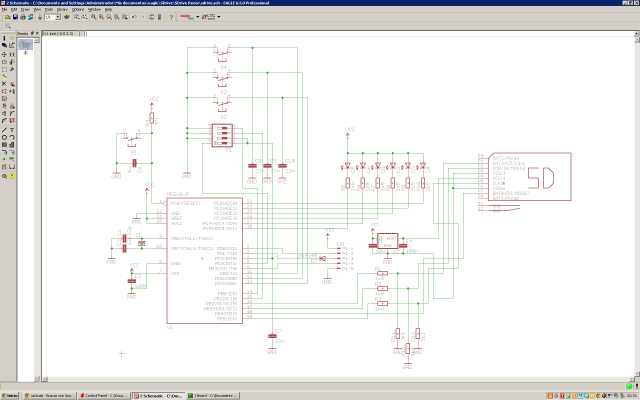Close the Sheets panel
The width and height of the screenshot is (640, 400).
coord(38,33)
